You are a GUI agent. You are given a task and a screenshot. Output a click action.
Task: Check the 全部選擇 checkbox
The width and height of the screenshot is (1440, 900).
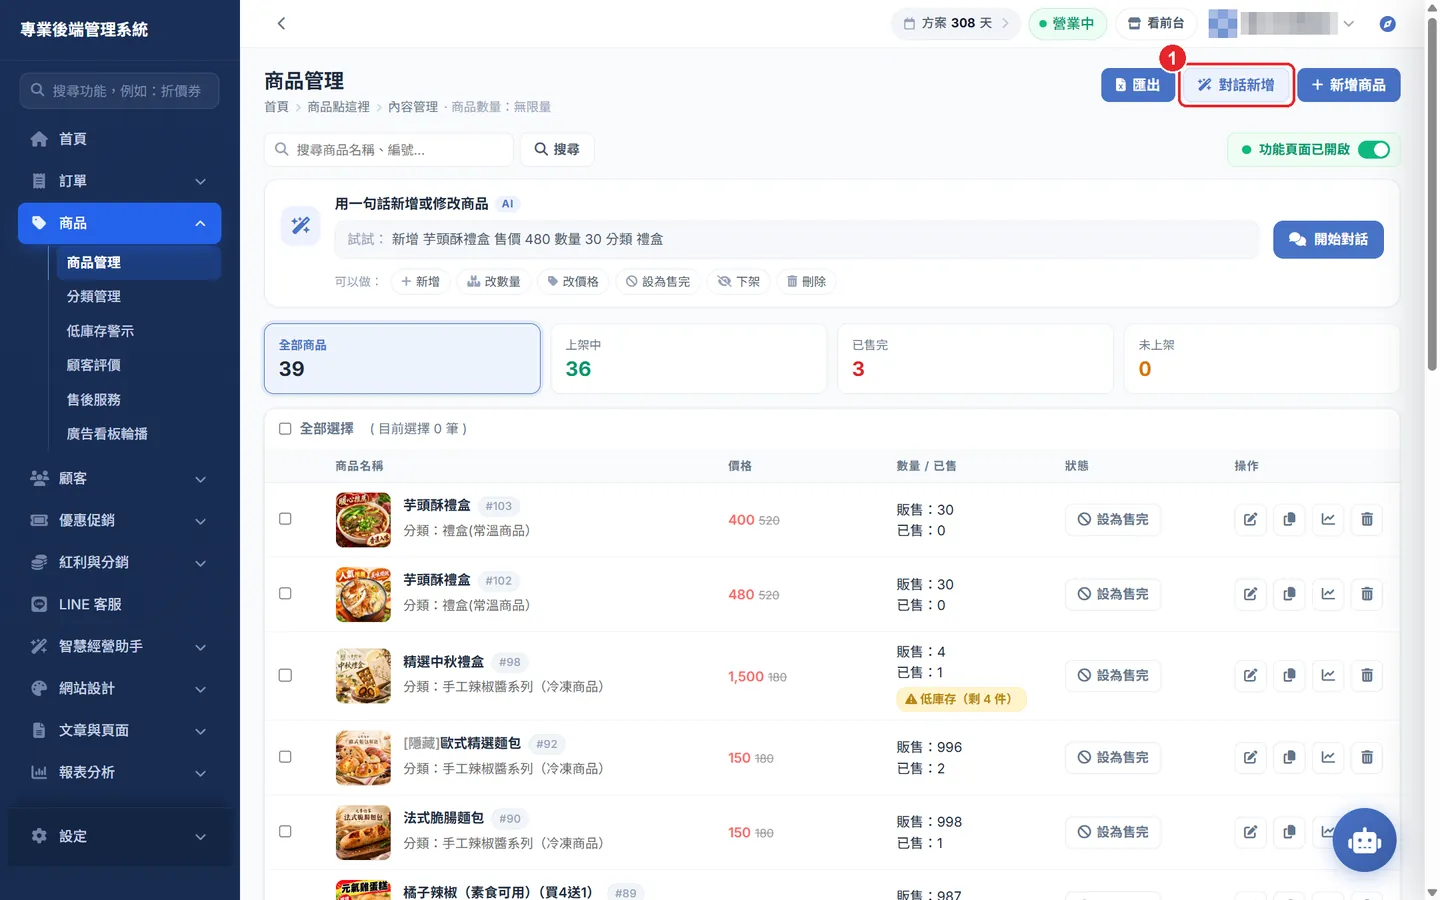[x=285, y=429]
